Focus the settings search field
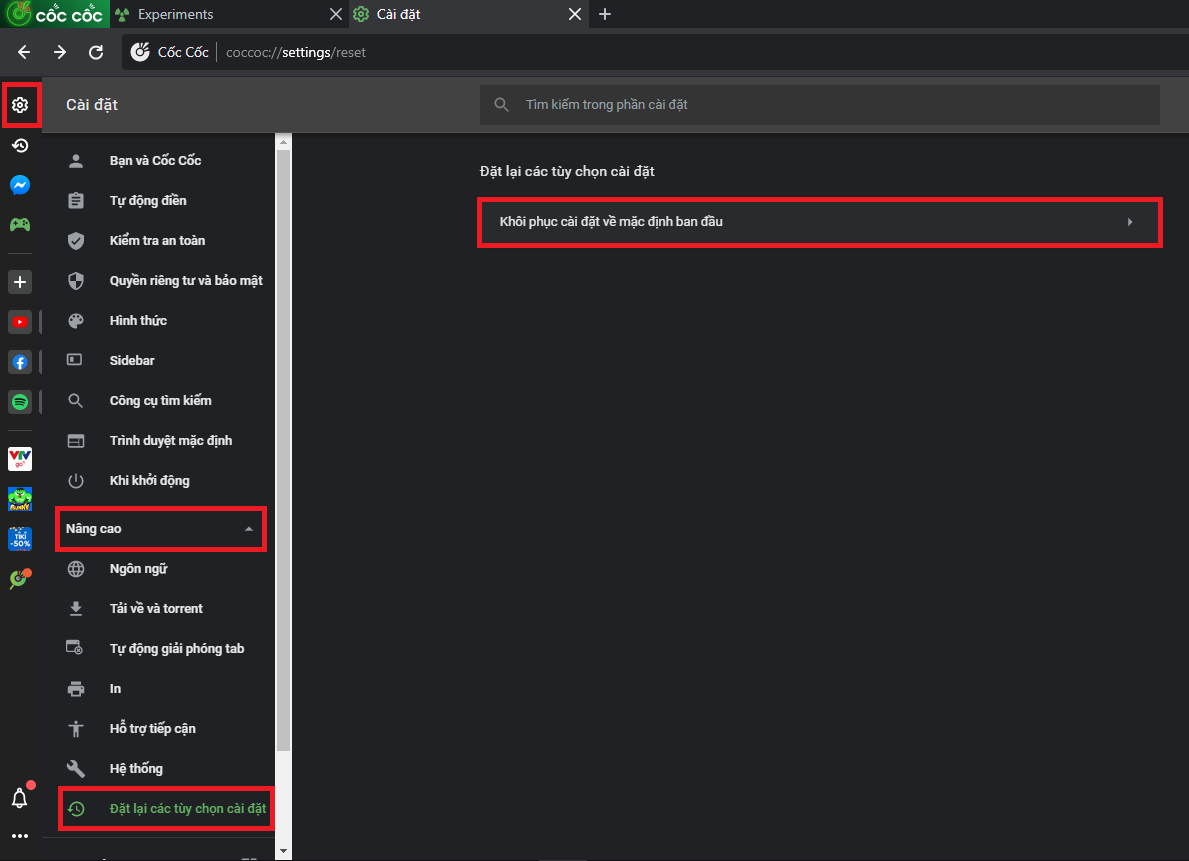The image size is (1189, 861). [x=819, y=105]
